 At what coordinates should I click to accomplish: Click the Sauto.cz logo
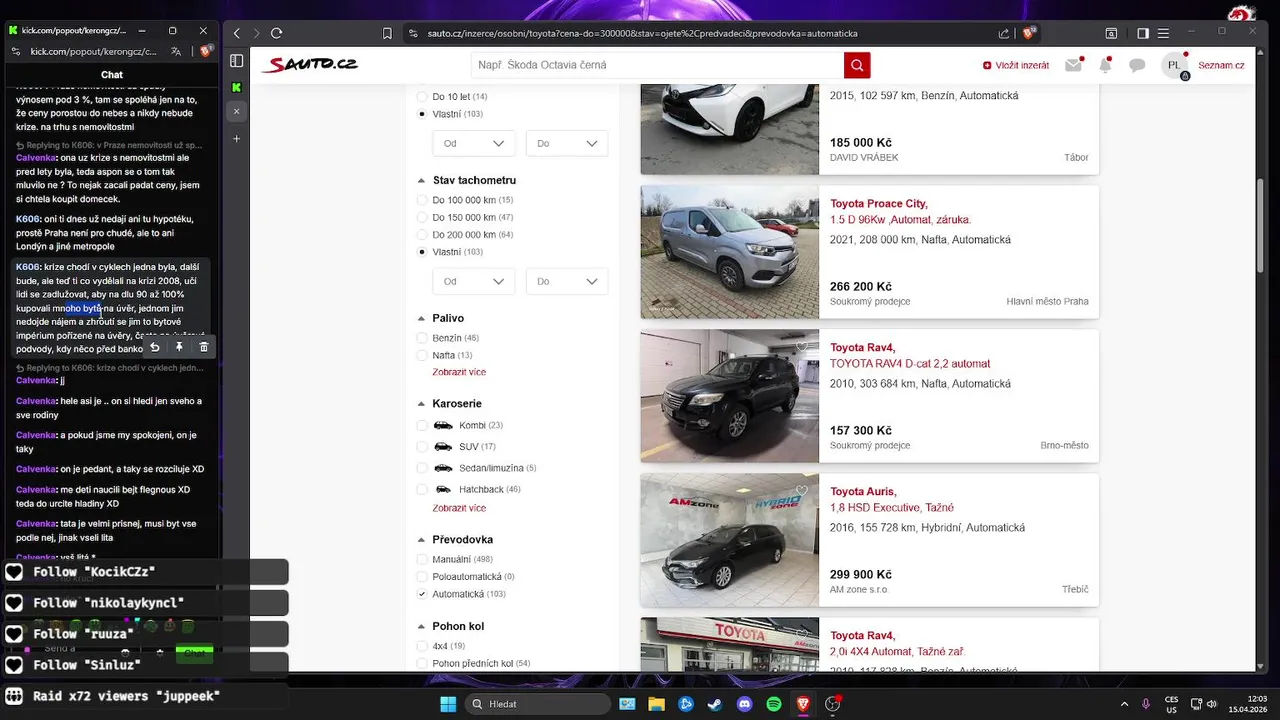click(x=309, y=65)
